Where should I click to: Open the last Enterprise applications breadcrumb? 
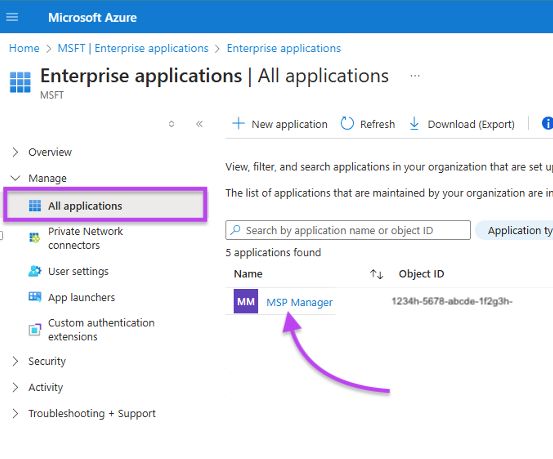284,48
